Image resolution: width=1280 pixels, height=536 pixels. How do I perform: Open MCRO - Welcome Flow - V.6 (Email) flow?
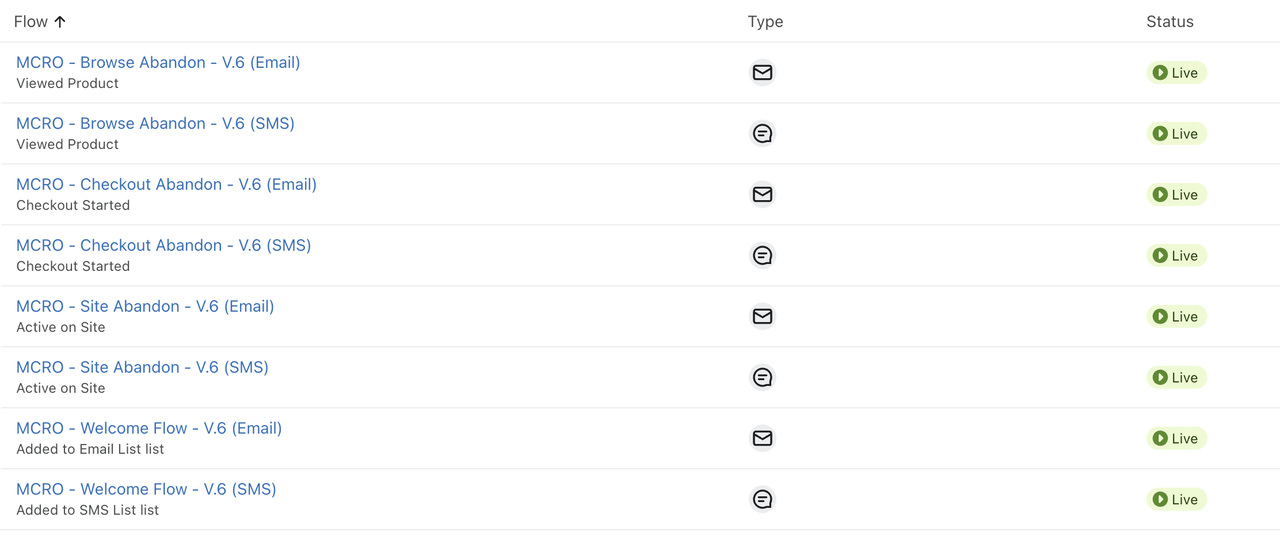click(149, 428)
